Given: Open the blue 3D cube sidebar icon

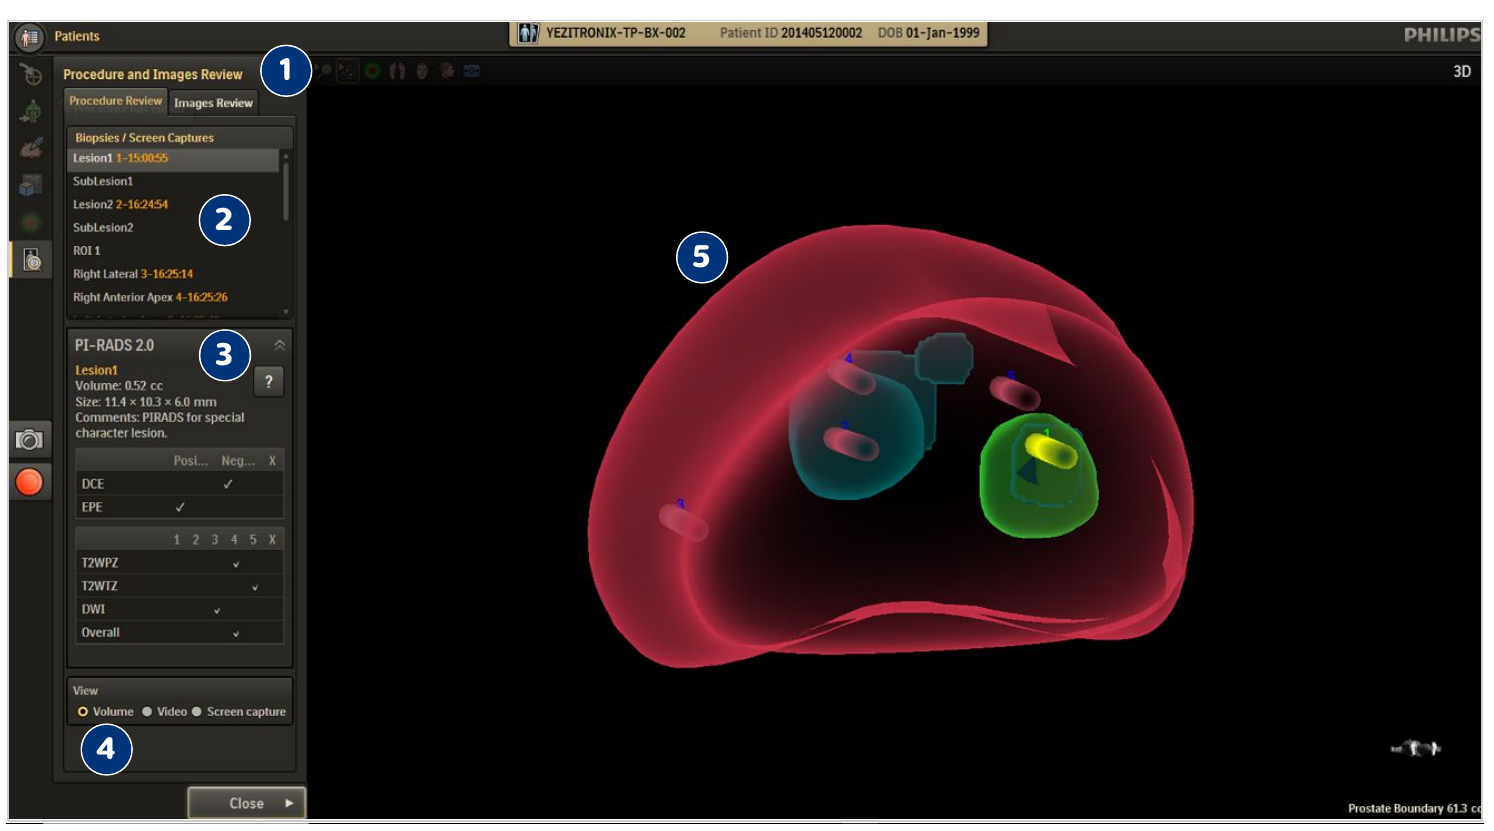Looking at the screenshot, I should (31, 185).
